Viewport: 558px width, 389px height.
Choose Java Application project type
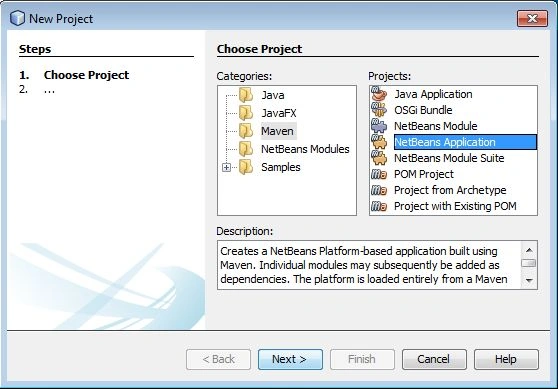point(433,94)
